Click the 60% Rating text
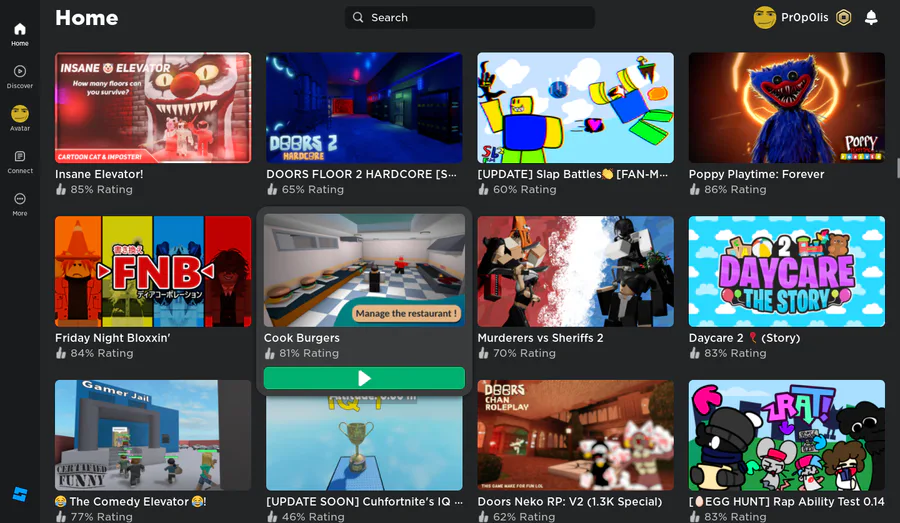 click(x=524, y=189)
